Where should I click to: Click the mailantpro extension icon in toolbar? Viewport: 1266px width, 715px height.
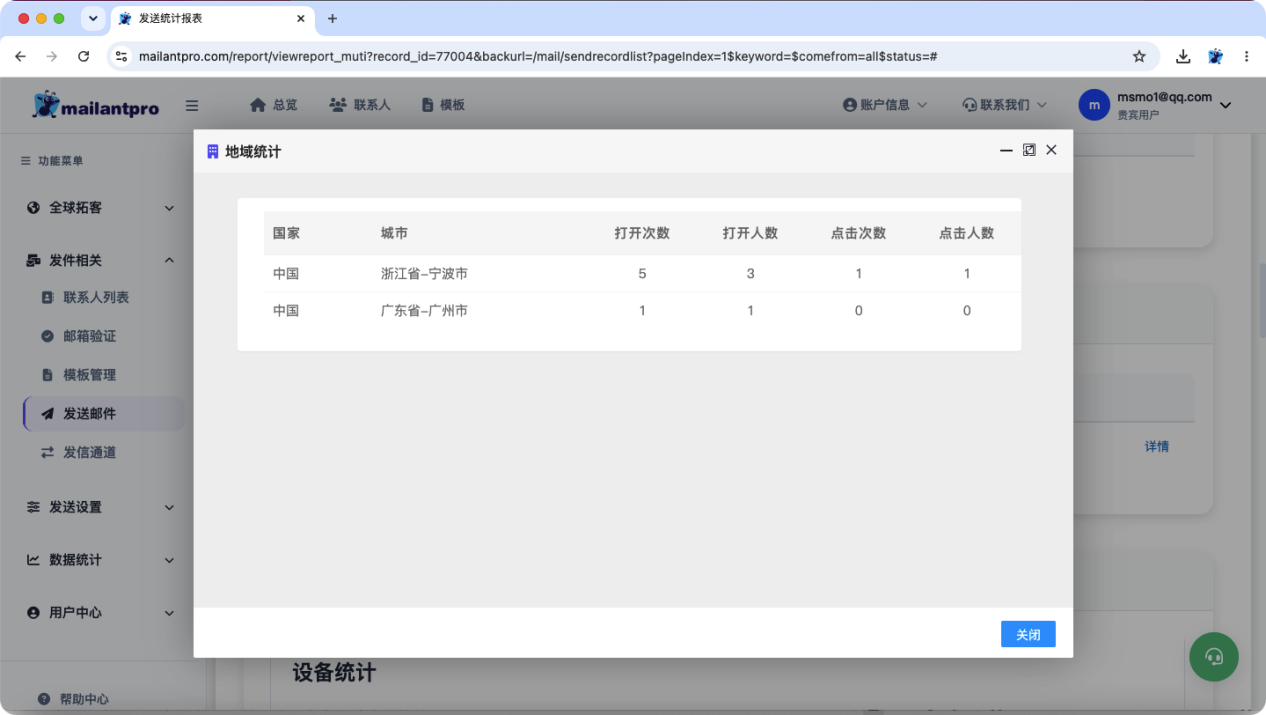coord(1215,57)
